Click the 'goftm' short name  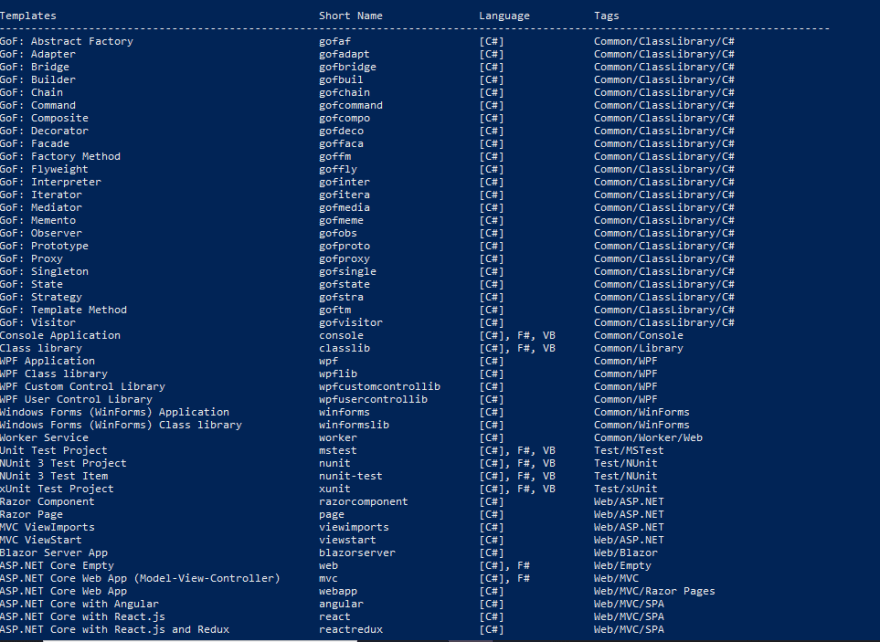pyautogui.click(x=335, y=310)
